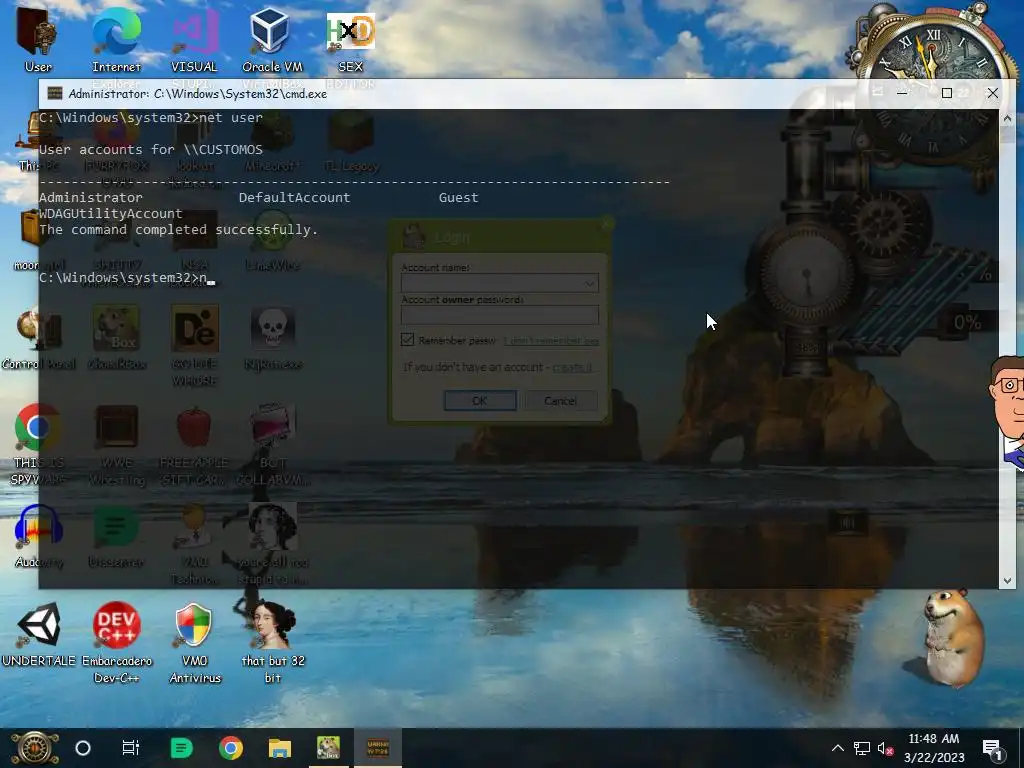Click Cancel in the Login dialog
Screen dimensions: 1024x768
560,400
